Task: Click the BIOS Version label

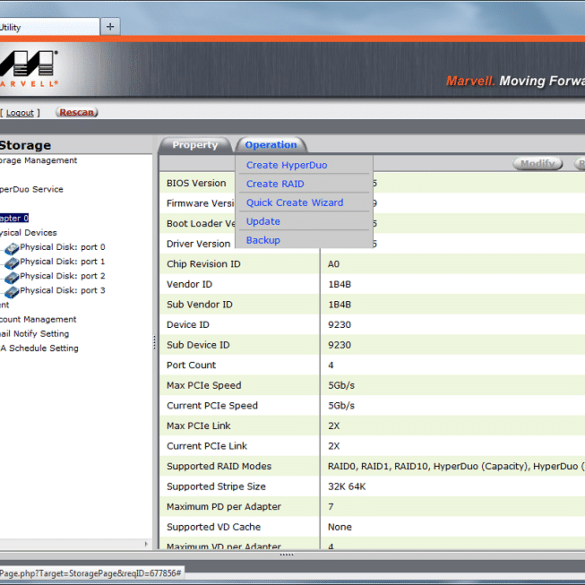Action: click(196, 183)
